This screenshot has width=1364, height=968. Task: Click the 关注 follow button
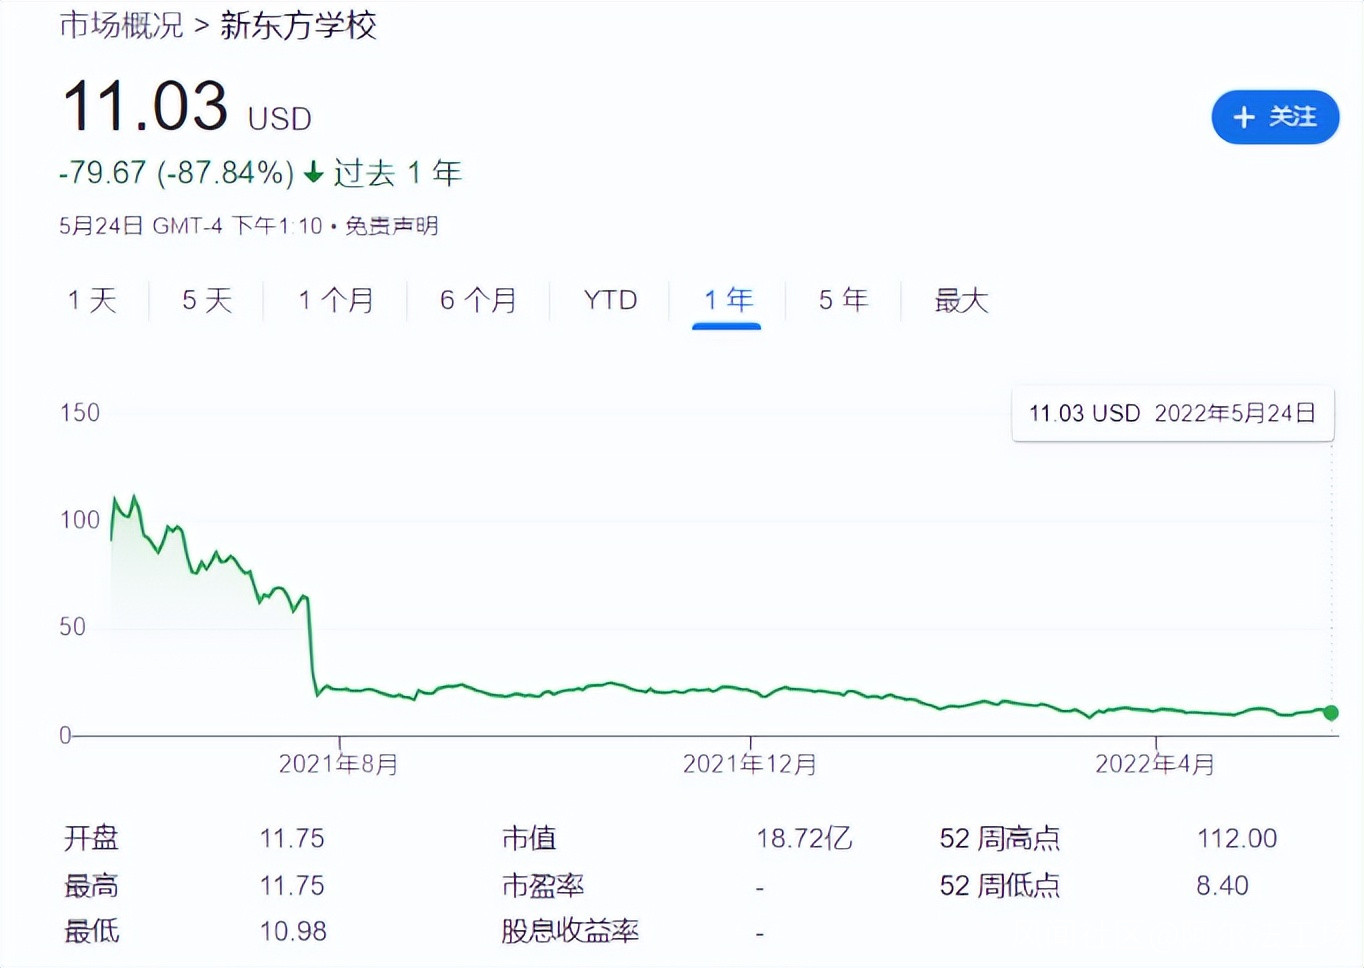pyautogui.click(x=1275, y=117)
